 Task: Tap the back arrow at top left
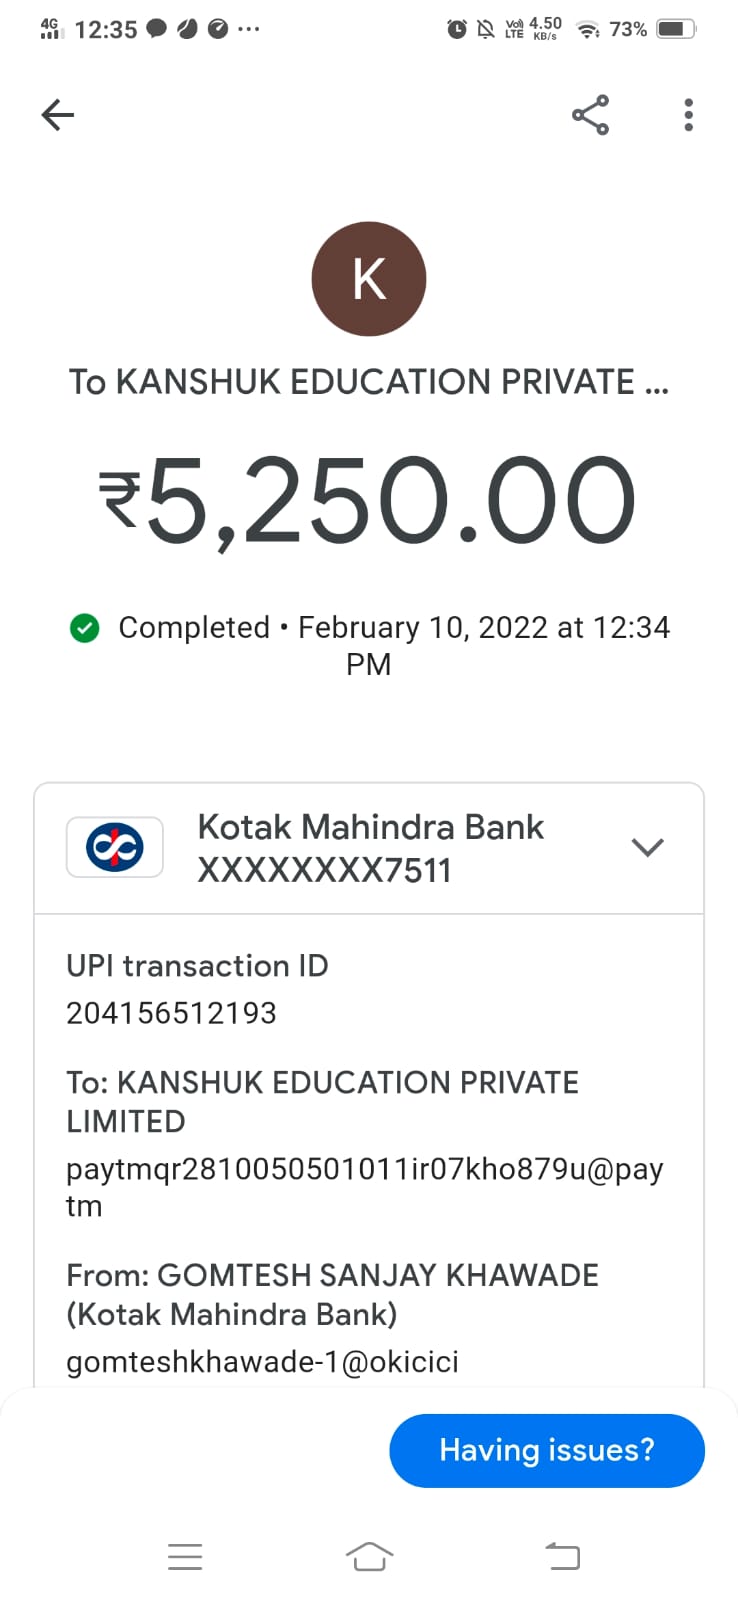coord(58,115)
